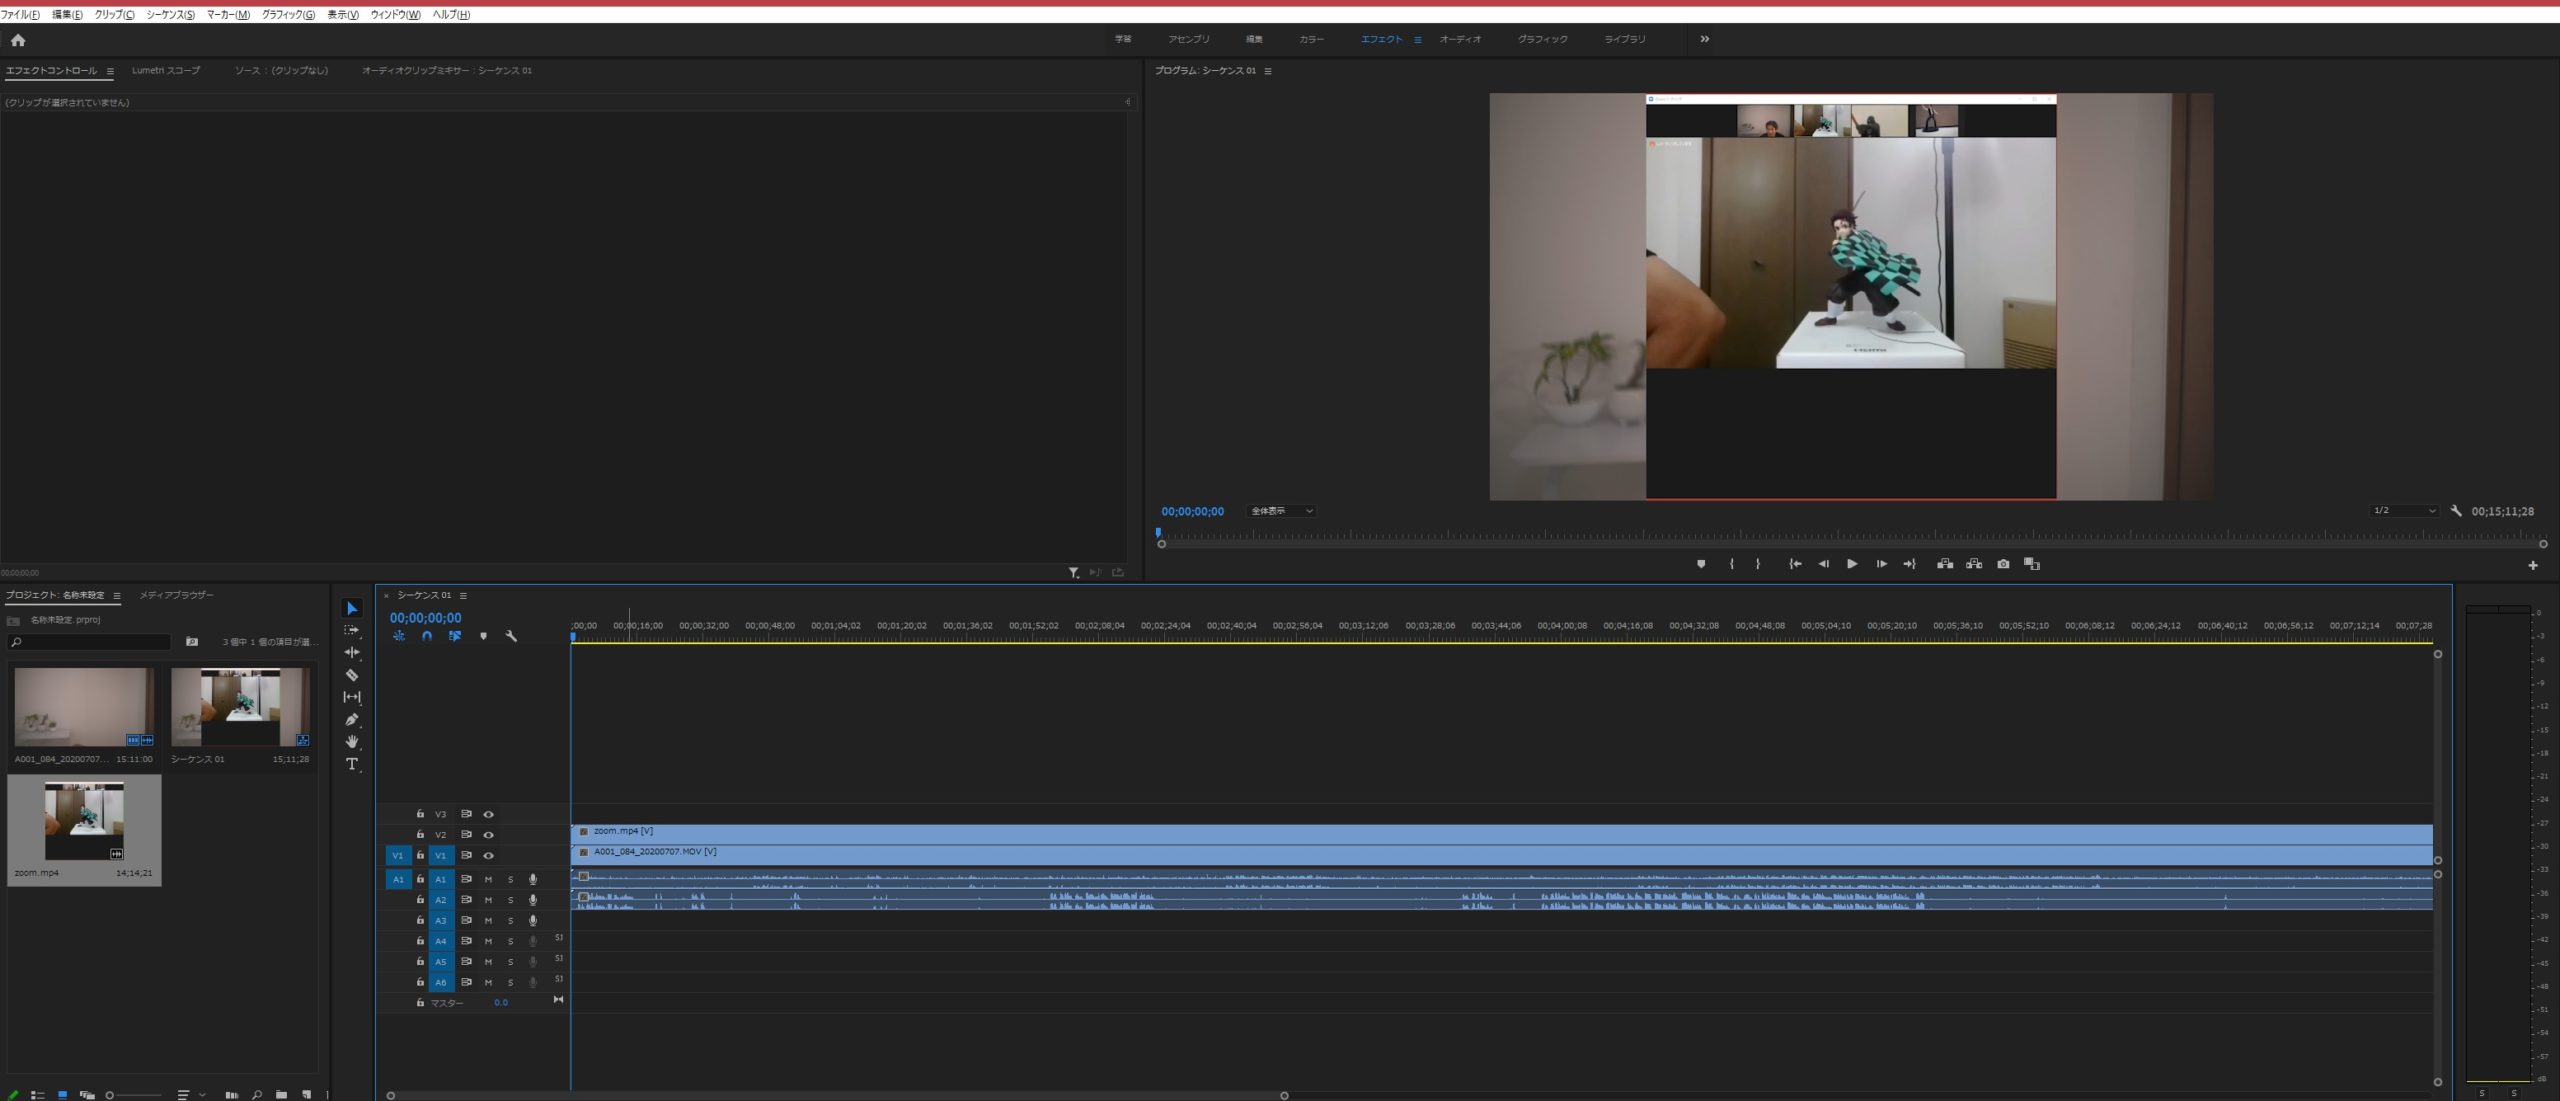Viewport: 2560px width, 1101px height.
Task: Select the Ripple Edit tool
Action: point(352,652)
